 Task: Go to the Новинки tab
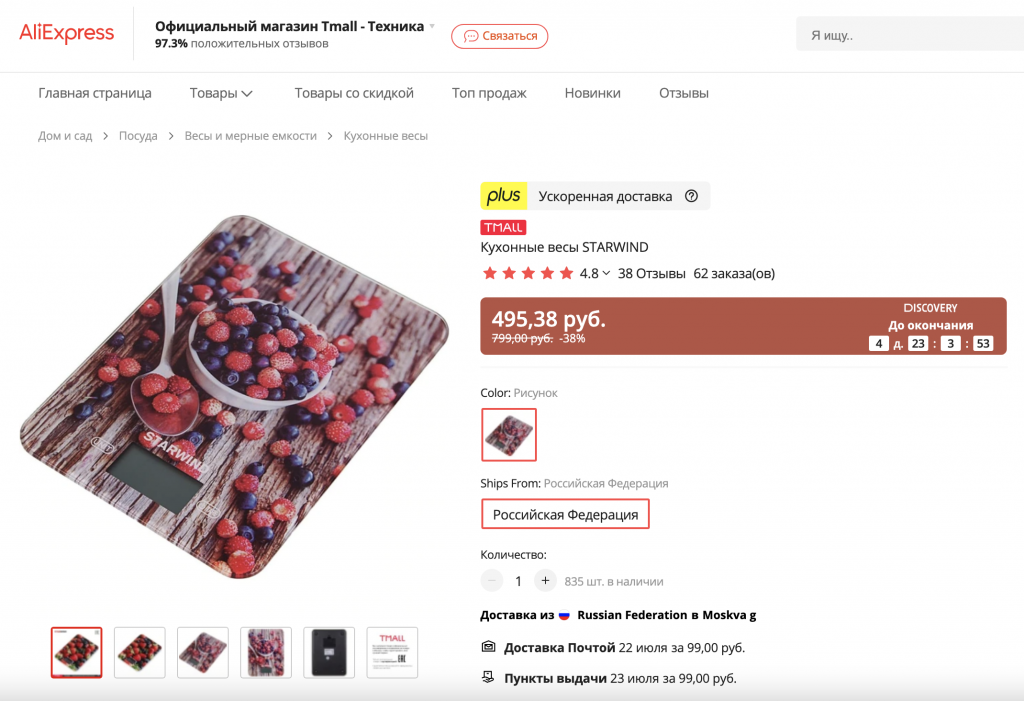(592, 93)
